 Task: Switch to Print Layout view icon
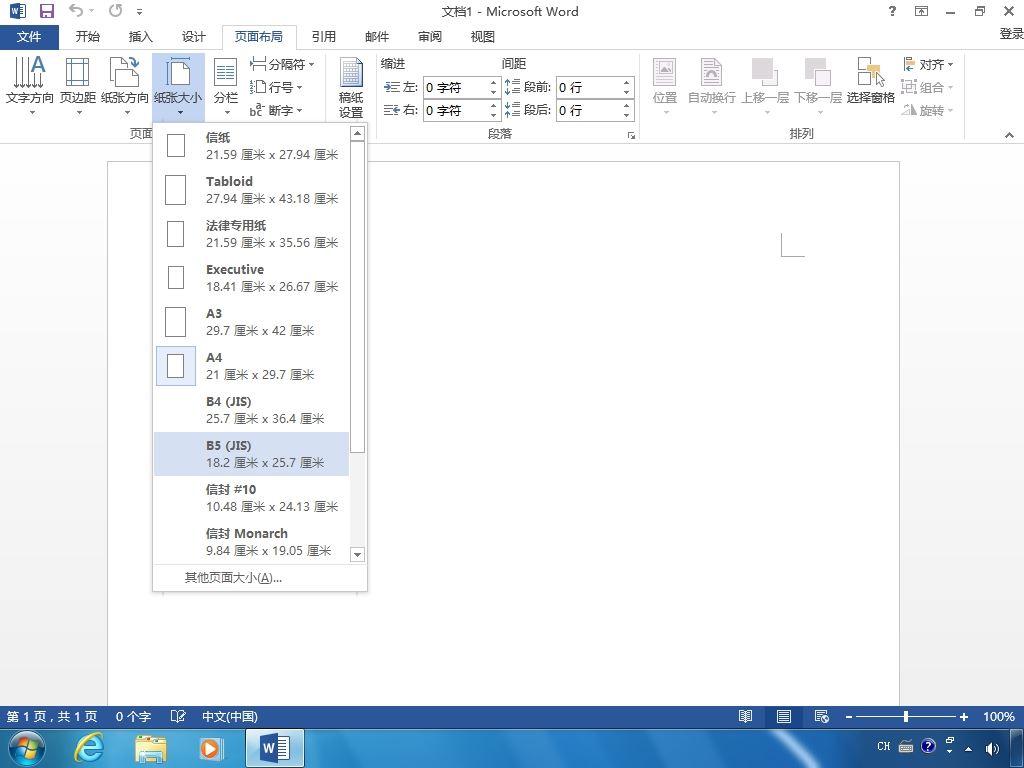(784, 716)
